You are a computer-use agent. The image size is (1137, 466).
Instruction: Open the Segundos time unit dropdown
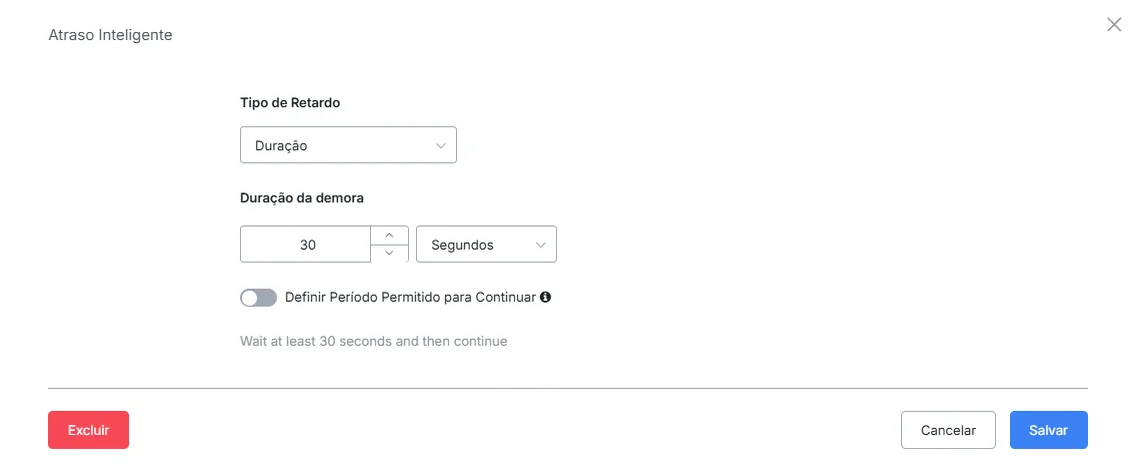pos(487,244)
